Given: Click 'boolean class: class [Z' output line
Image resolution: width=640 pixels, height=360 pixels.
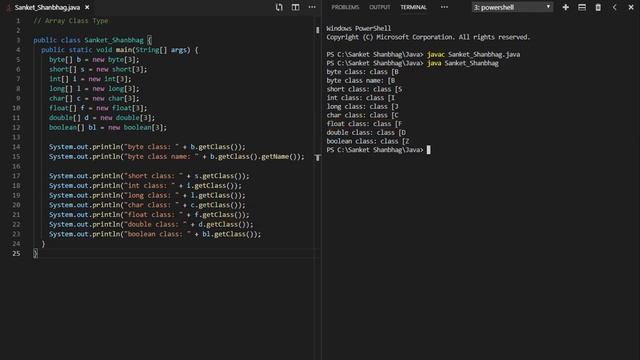Looking at the screenshot, I should tap(367, 141).
